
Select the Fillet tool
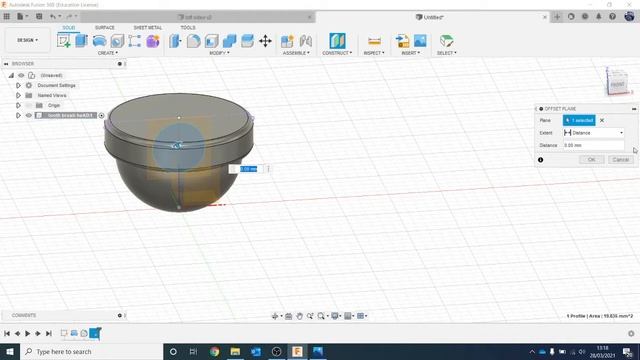tap(193, 41)
